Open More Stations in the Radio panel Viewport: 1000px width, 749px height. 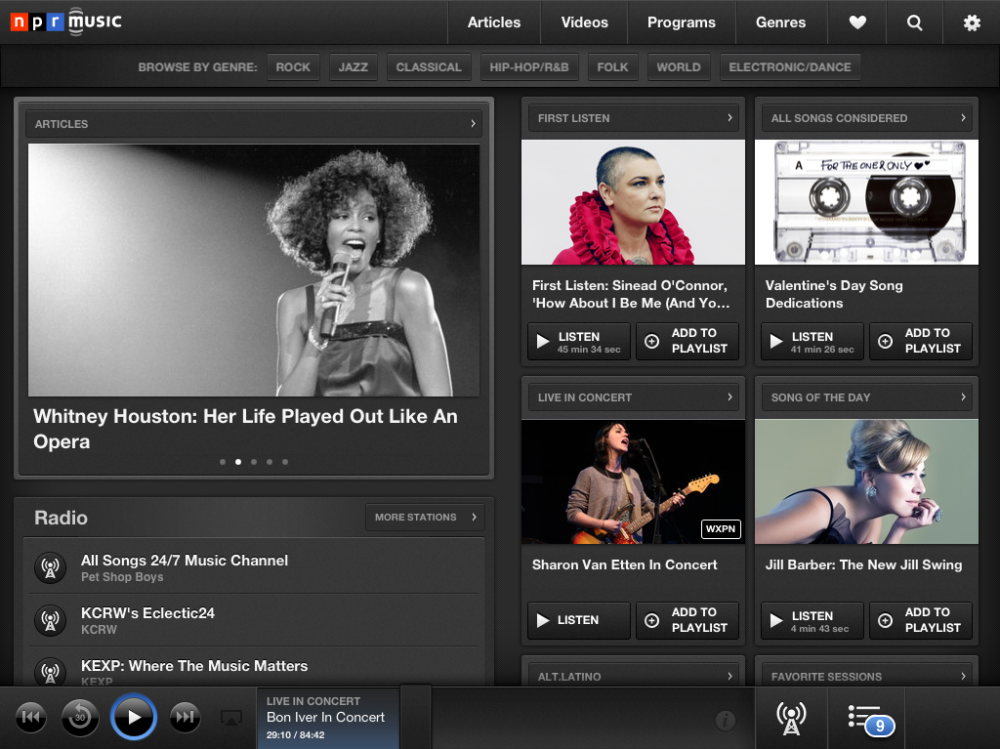(x=424, y=517)
